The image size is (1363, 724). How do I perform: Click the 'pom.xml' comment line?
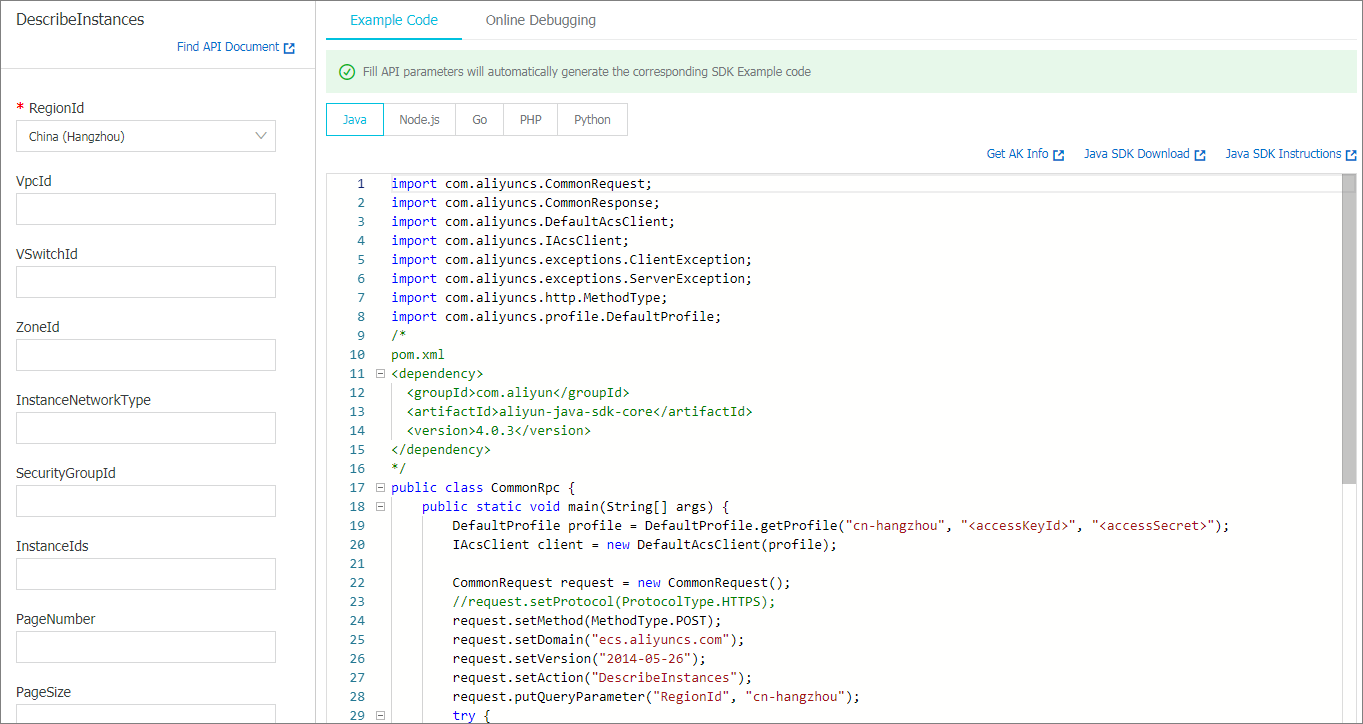point(418,355)
